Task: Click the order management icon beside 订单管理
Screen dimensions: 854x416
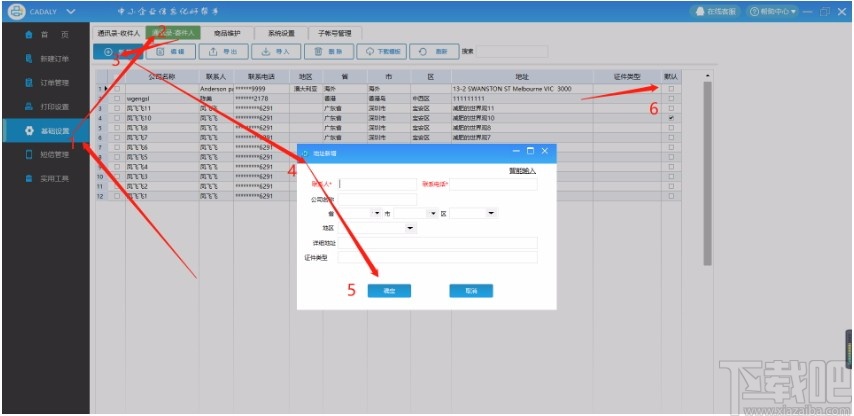Action: (x=29, y=83)
